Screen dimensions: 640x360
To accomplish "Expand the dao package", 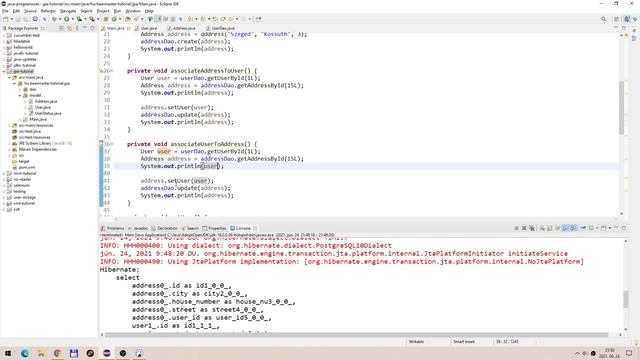I will click(20, 89).
